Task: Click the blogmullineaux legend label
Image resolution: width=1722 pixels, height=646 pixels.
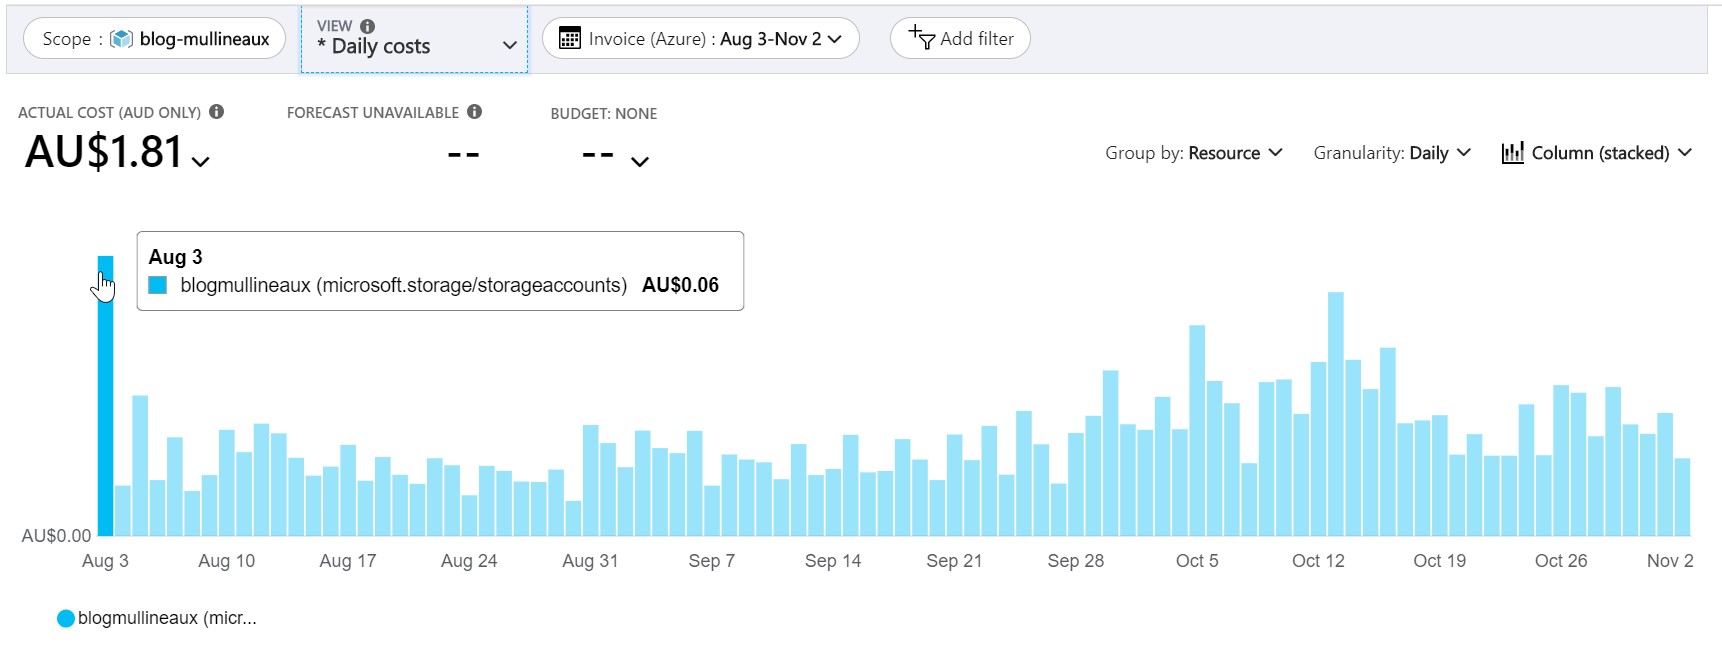Action: pos(167,618)
